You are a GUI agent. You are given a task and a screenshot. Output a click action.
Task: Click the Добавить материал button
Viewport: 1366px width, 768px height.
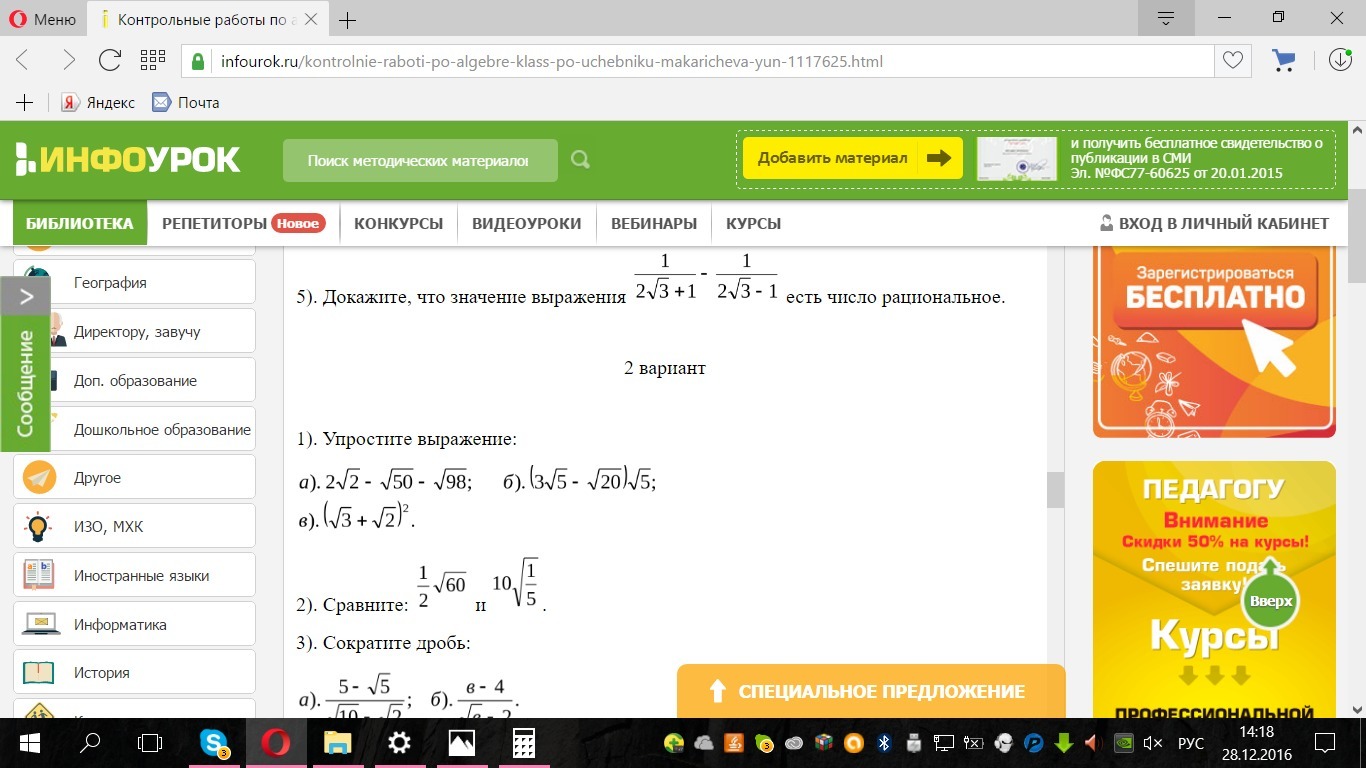point(852,158)
